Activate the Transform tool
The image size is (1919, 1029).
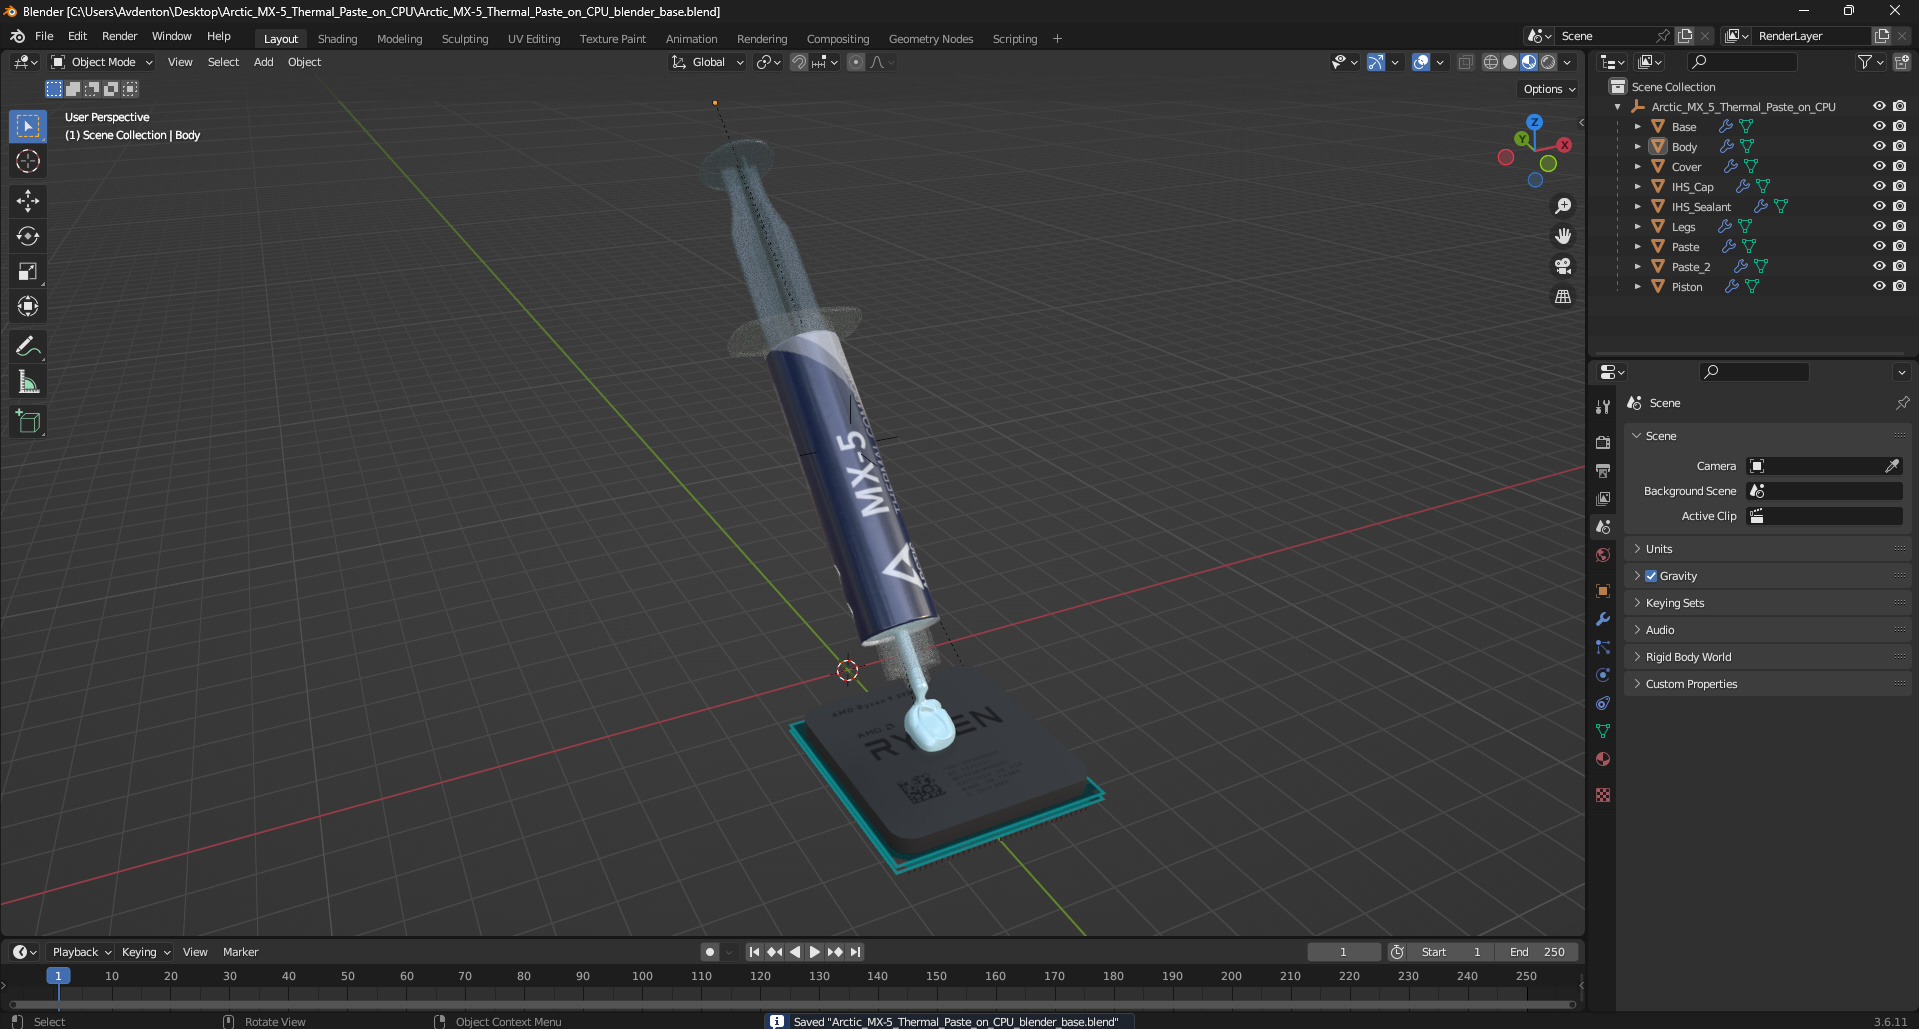point(28,306)
